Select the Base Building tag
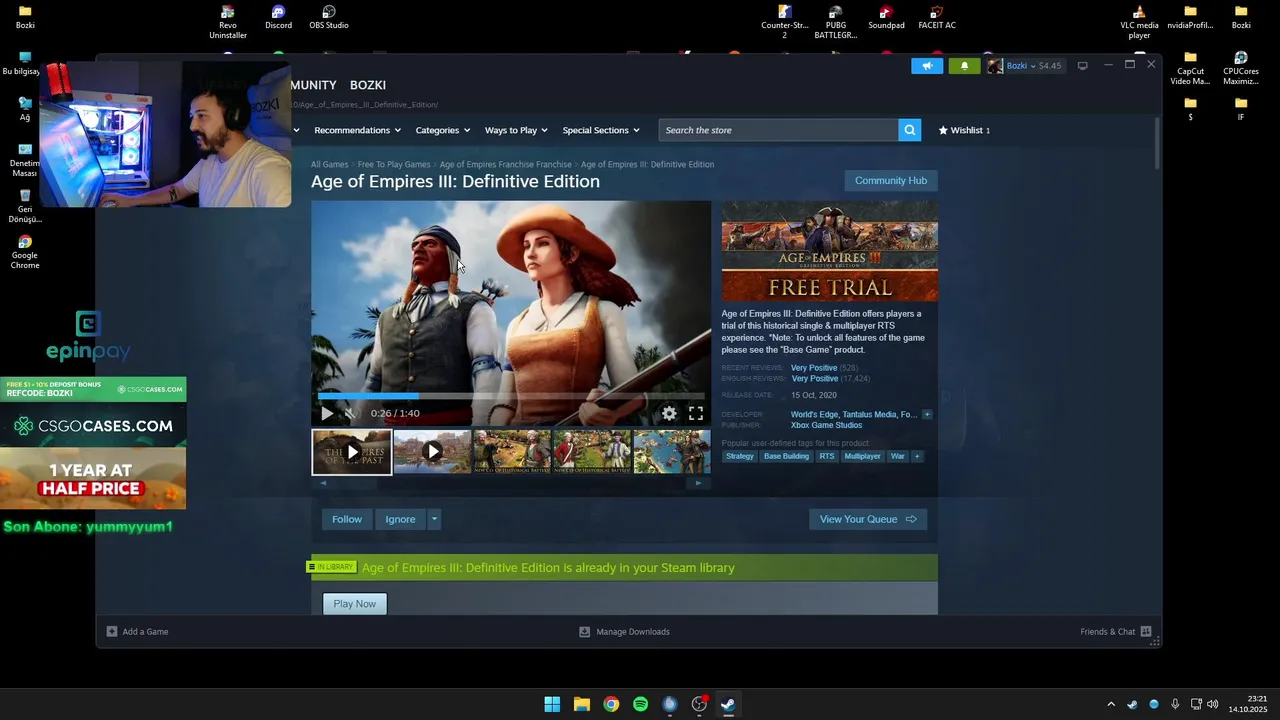The image size is (1280, 720). coord(786,456)
